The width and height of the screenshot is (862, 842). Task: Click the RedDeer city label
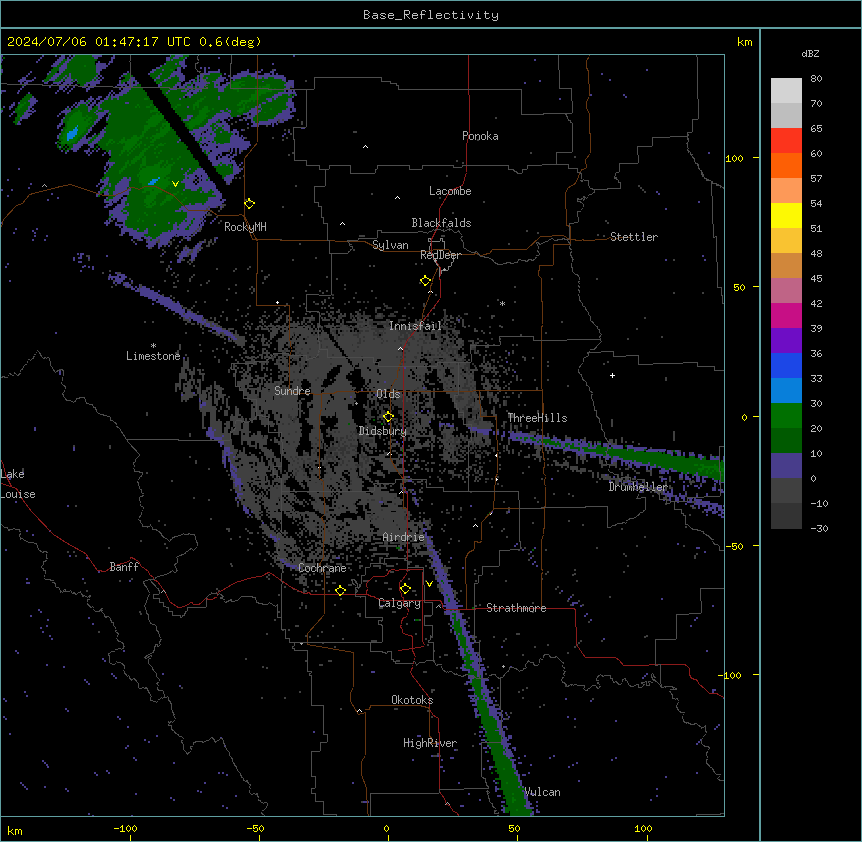click(x=440, y=255)
